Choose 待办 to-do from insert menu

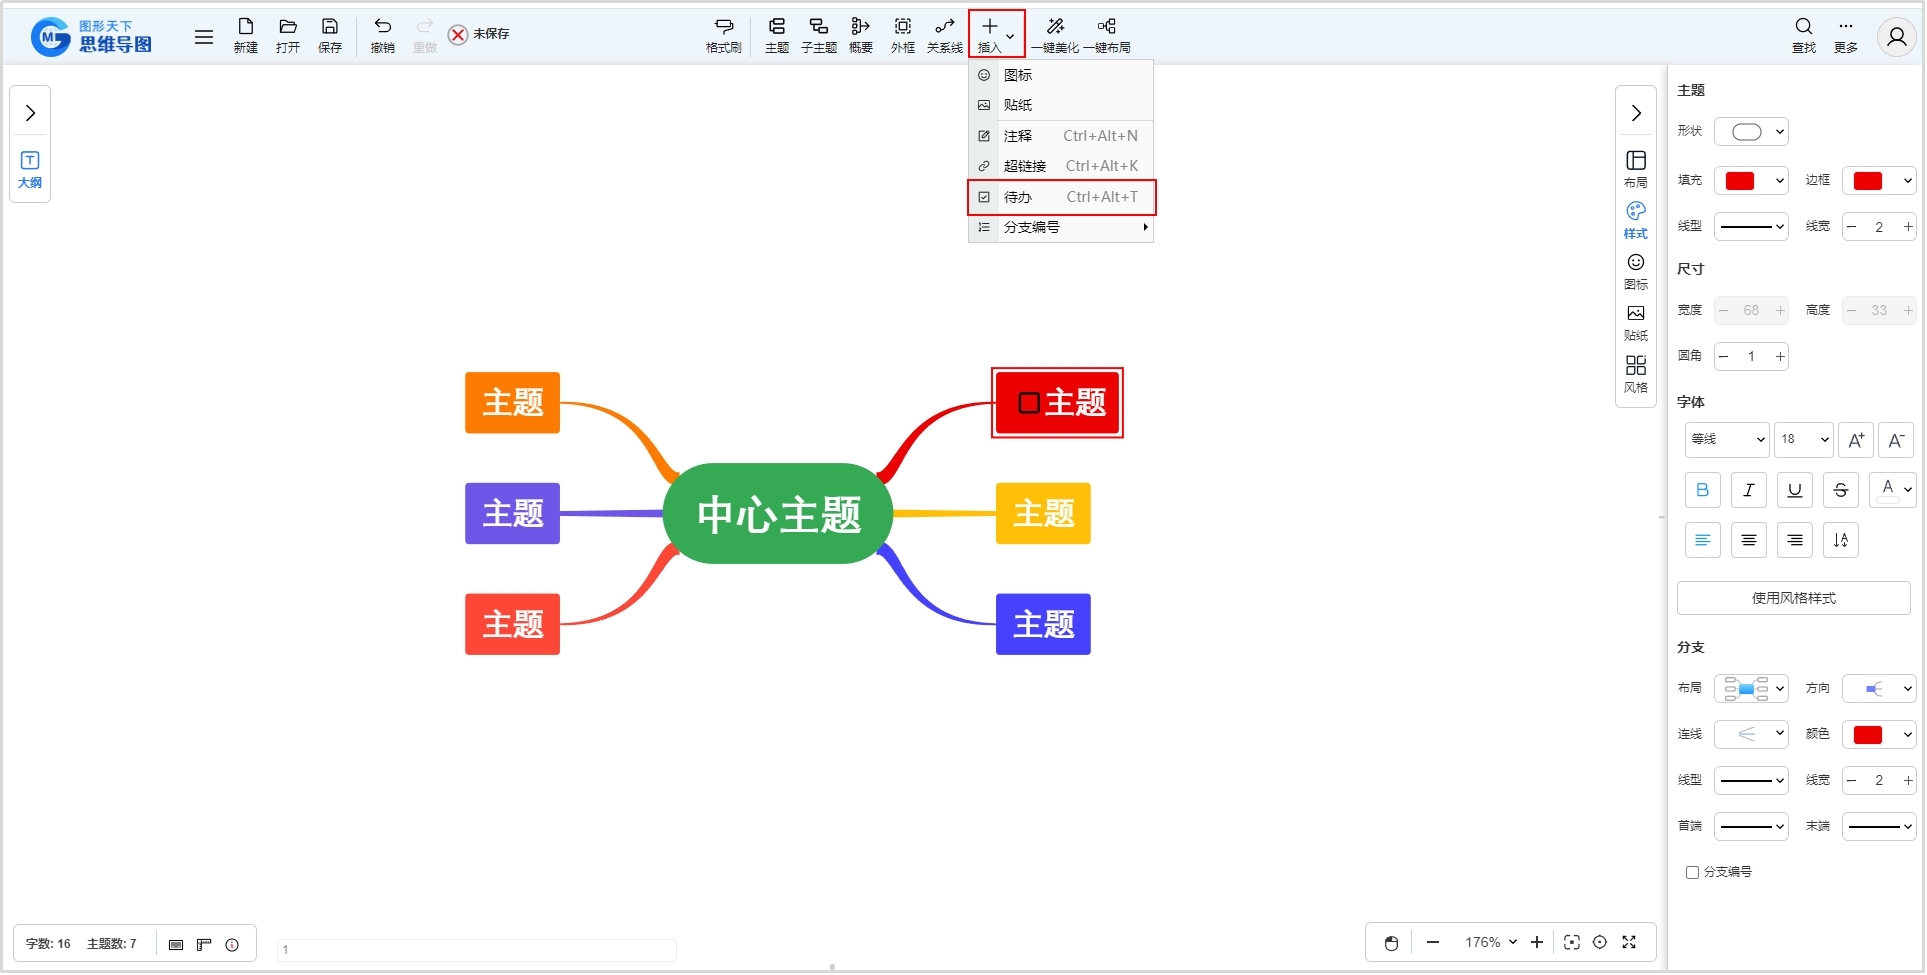click(x=1061, y=197)
